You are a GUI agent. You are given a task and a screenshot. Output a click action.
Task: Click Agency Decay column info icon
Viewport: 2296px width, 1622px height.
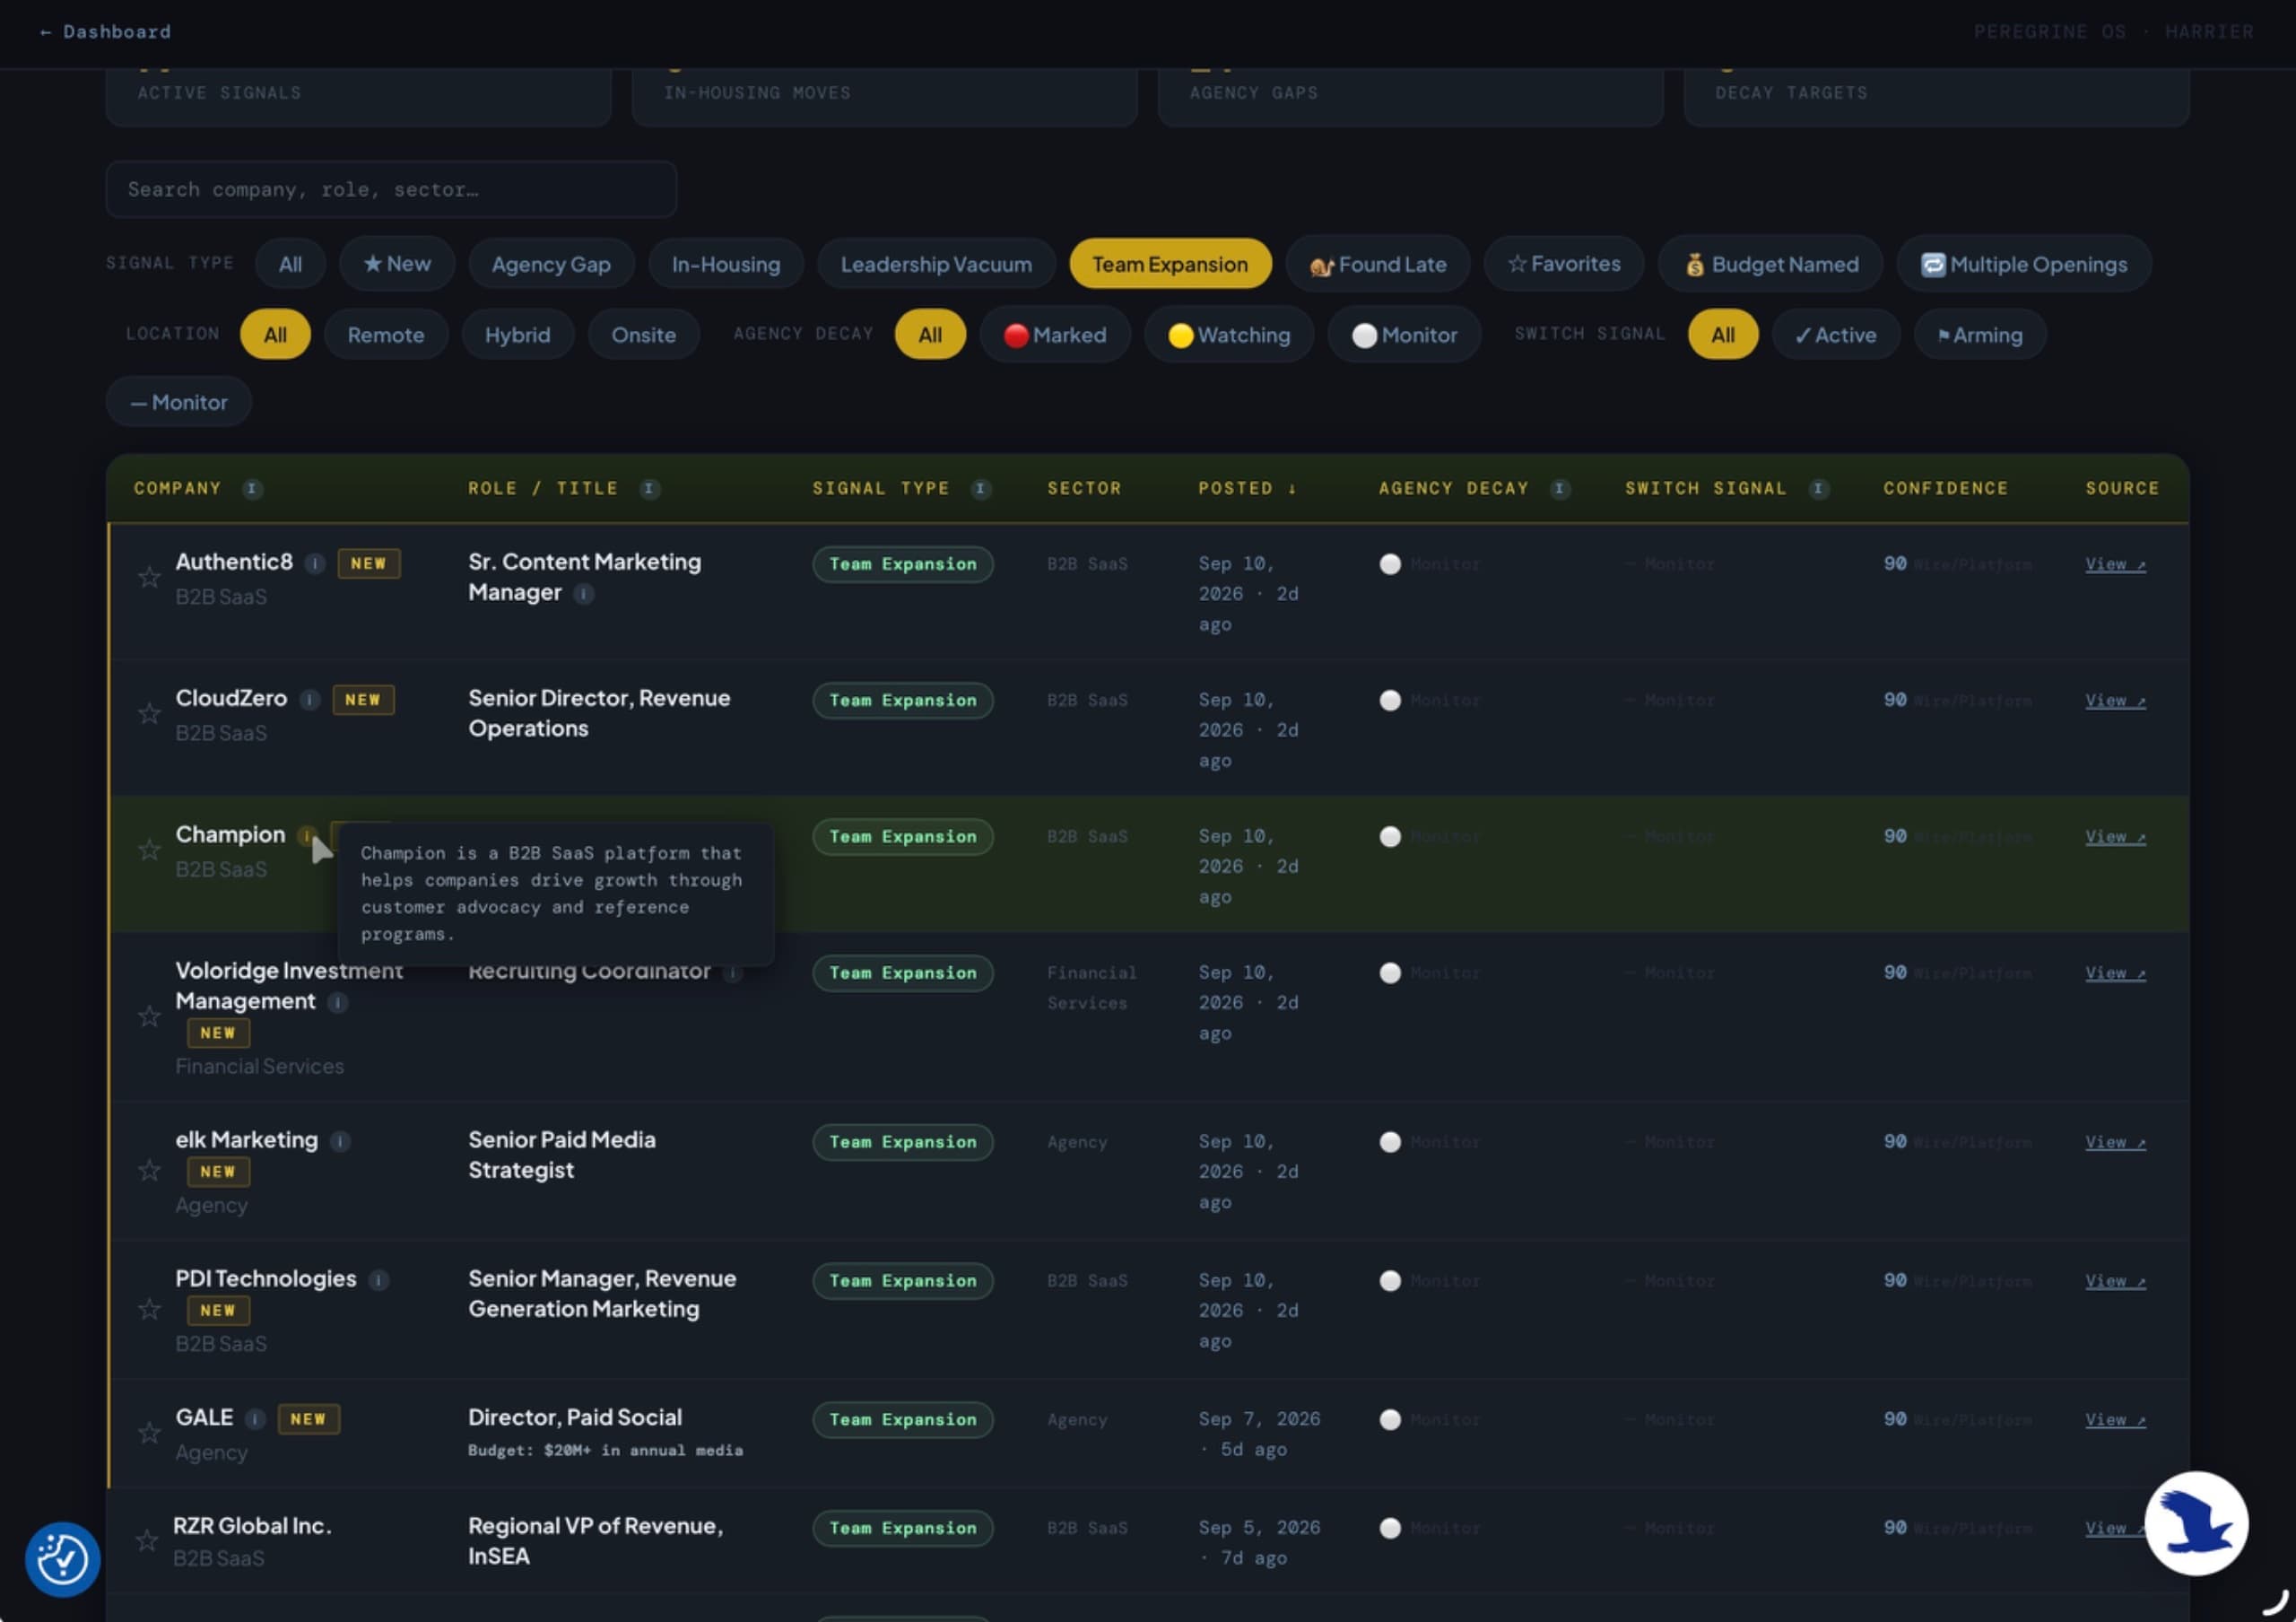coord(1560,488)
